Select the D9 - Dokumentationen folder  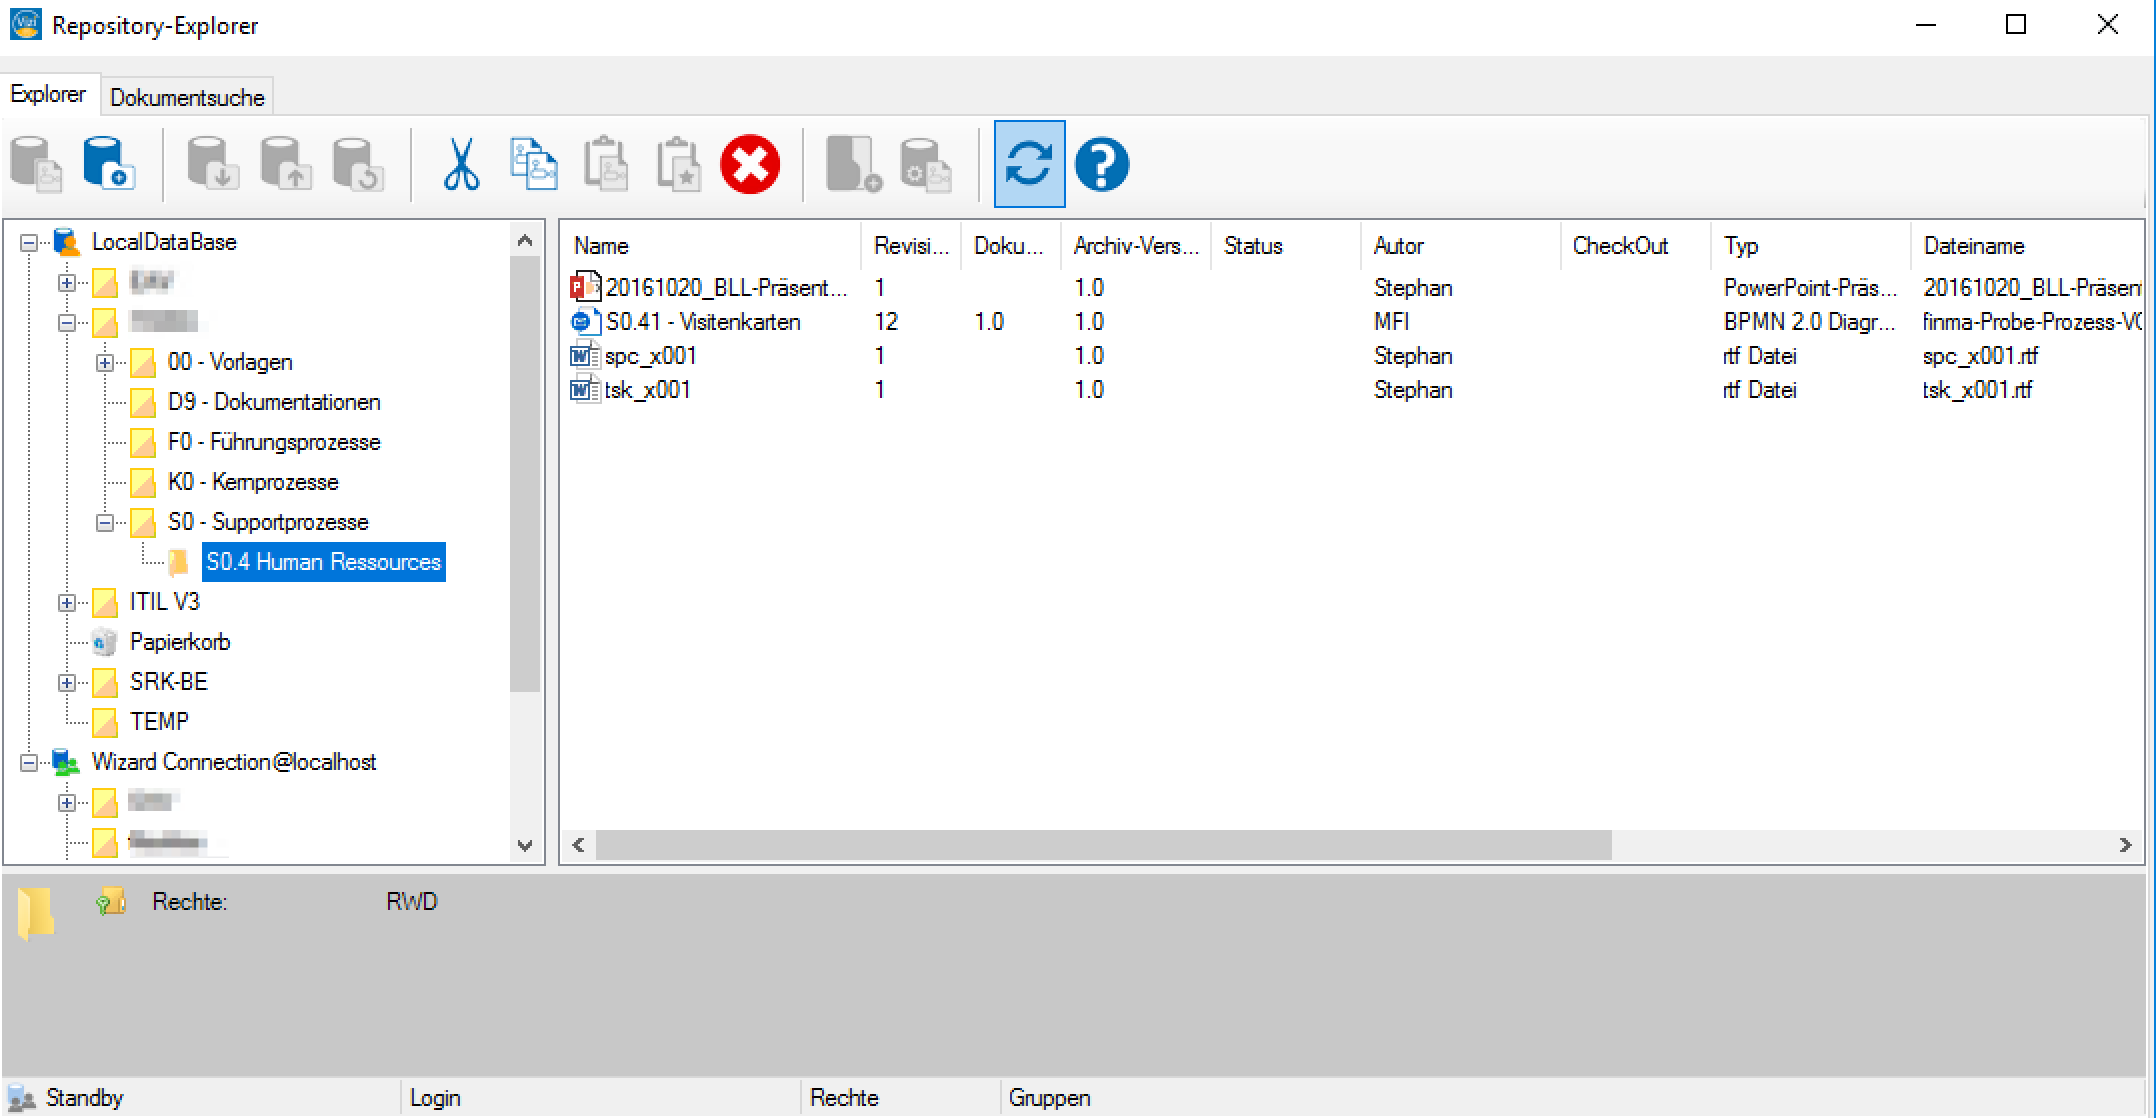click(274, 402)
